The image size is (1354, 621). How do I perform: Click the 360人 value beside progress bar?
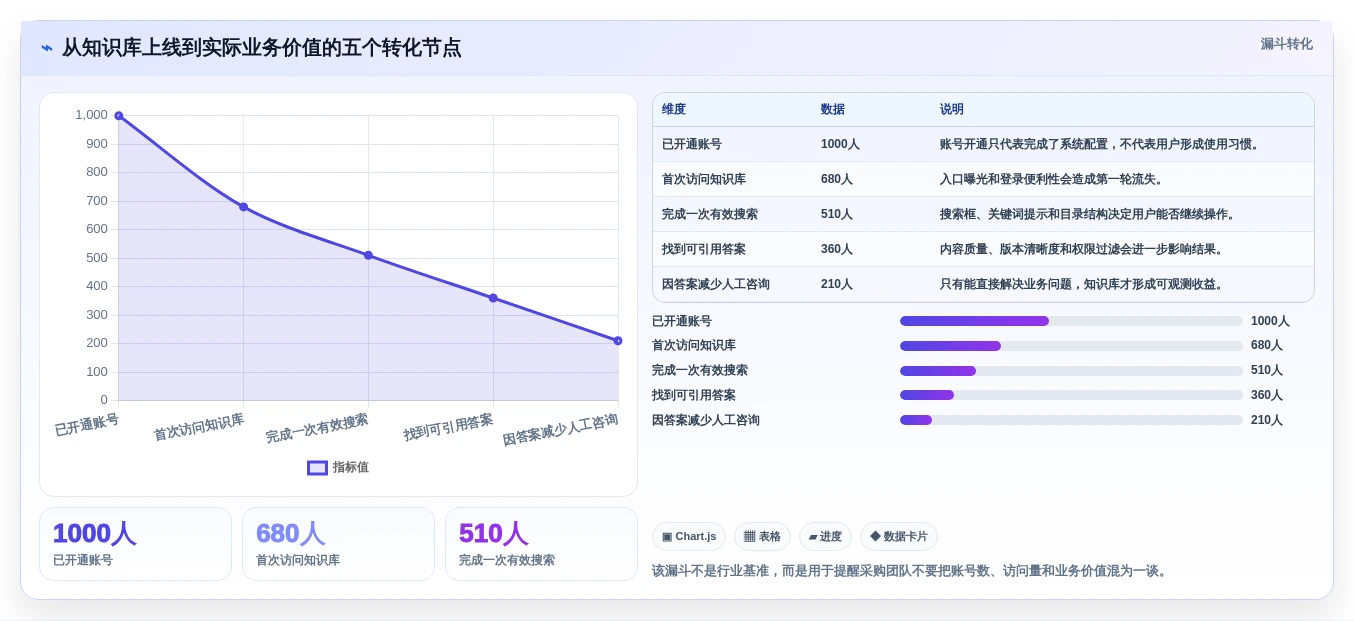tap(1267, 395)
